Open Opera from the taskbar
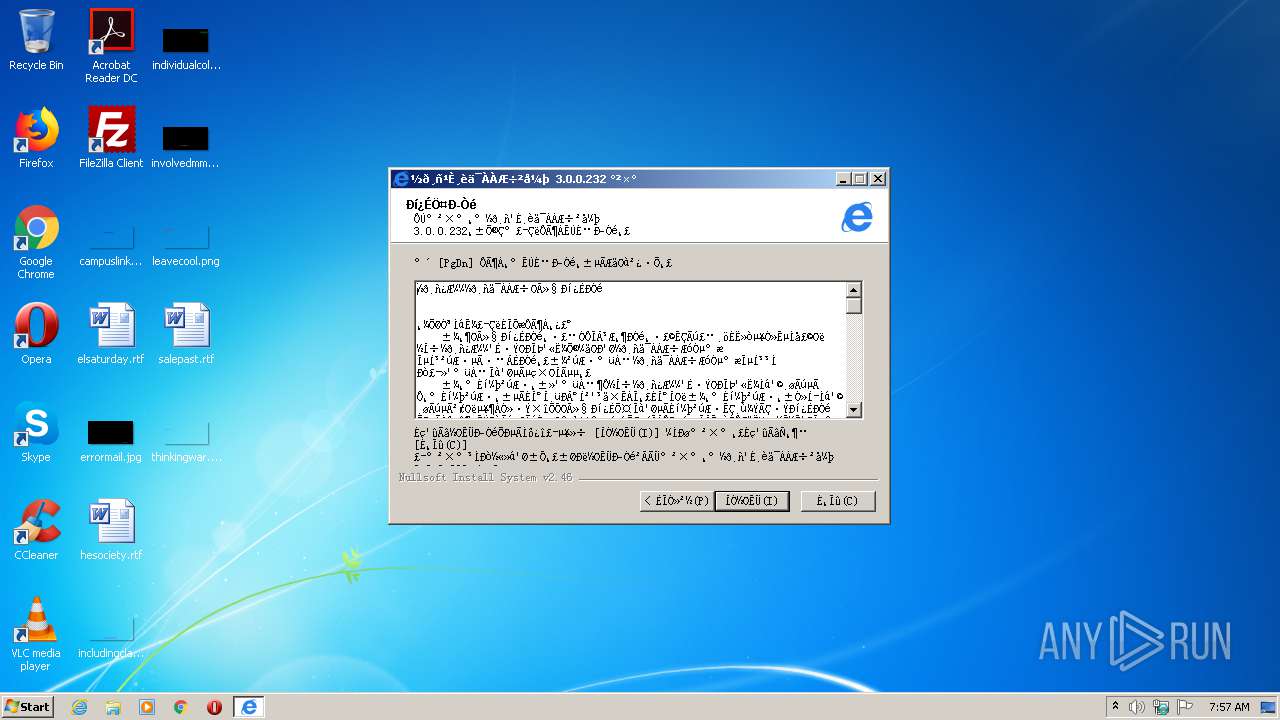1280x720 pixels. pos(214,707)
